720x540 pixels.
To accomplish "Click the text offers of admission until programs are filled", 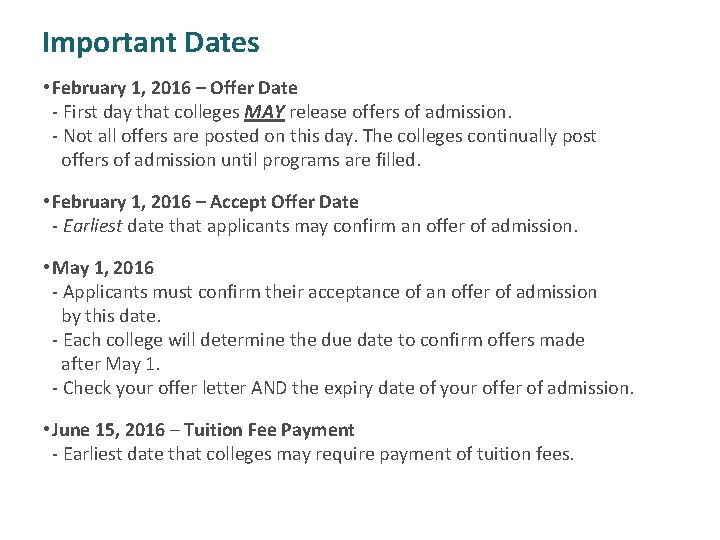I will click(241, 160).
